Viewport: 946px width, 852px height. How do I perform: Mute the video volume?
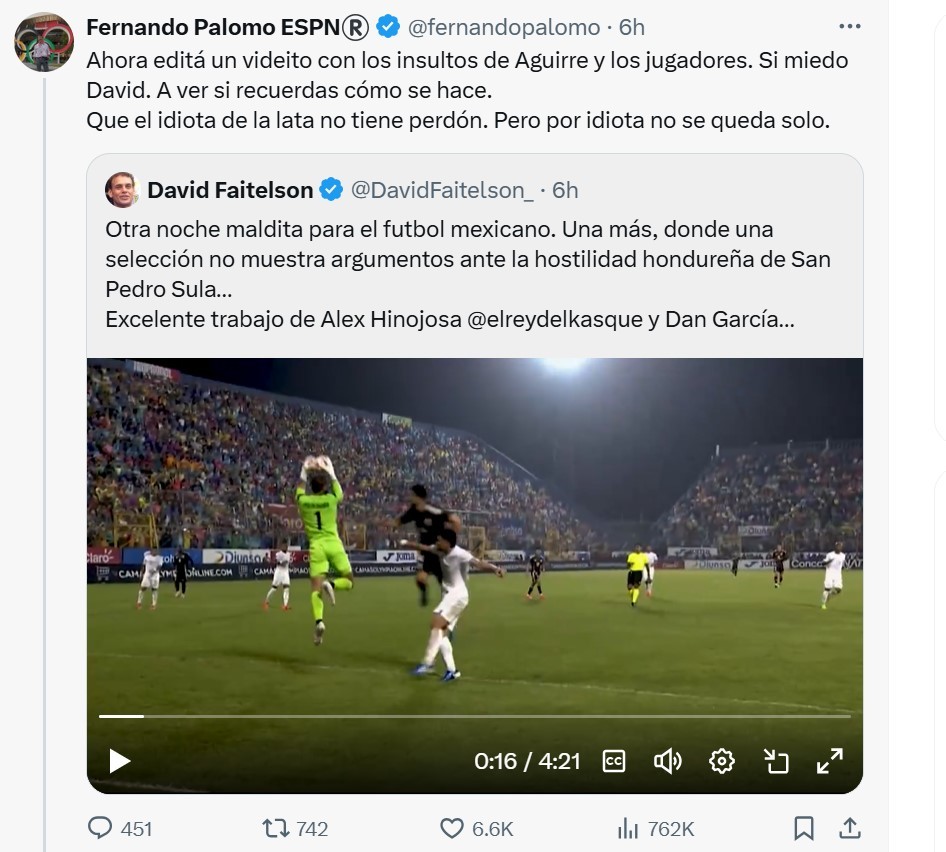[668, 760]
